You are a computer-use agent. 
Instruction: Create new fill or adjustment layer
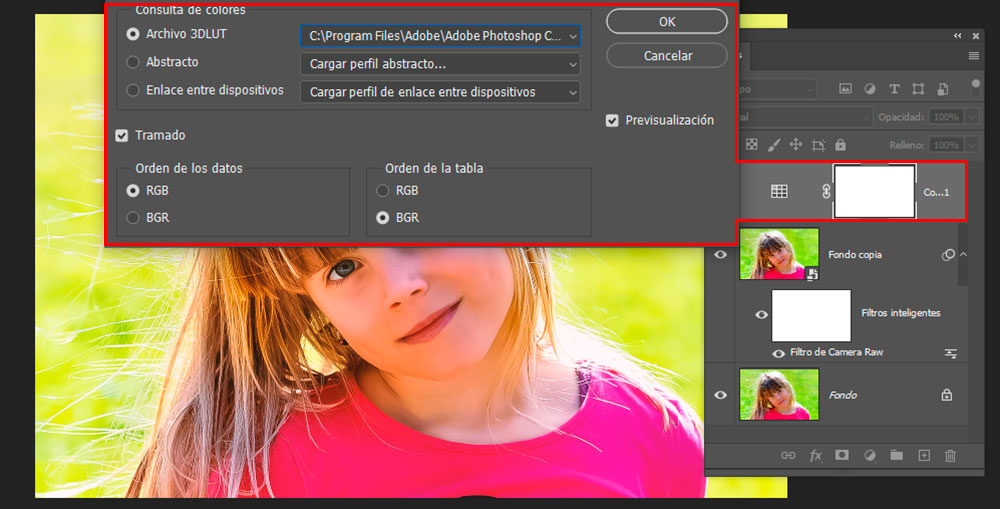(869, 455)
